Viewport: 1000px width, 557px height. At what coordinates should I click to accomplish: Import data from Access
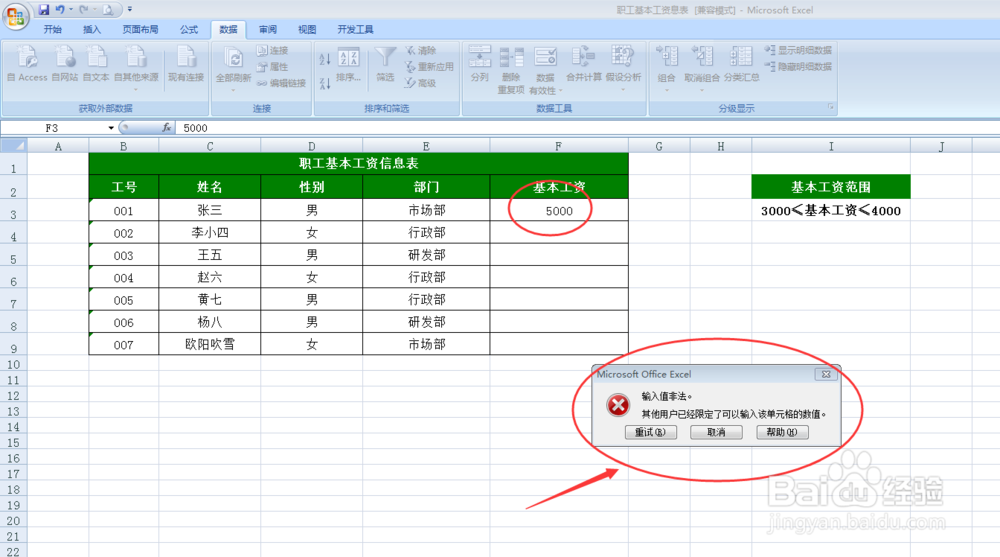(27, 64)
